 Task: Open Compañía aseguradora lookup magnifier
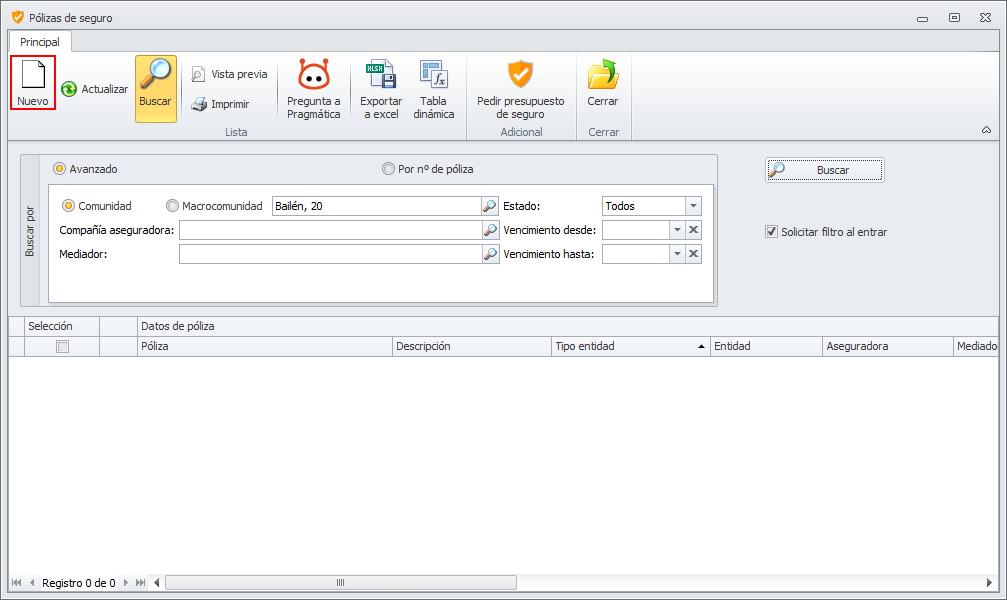(490, 230)
